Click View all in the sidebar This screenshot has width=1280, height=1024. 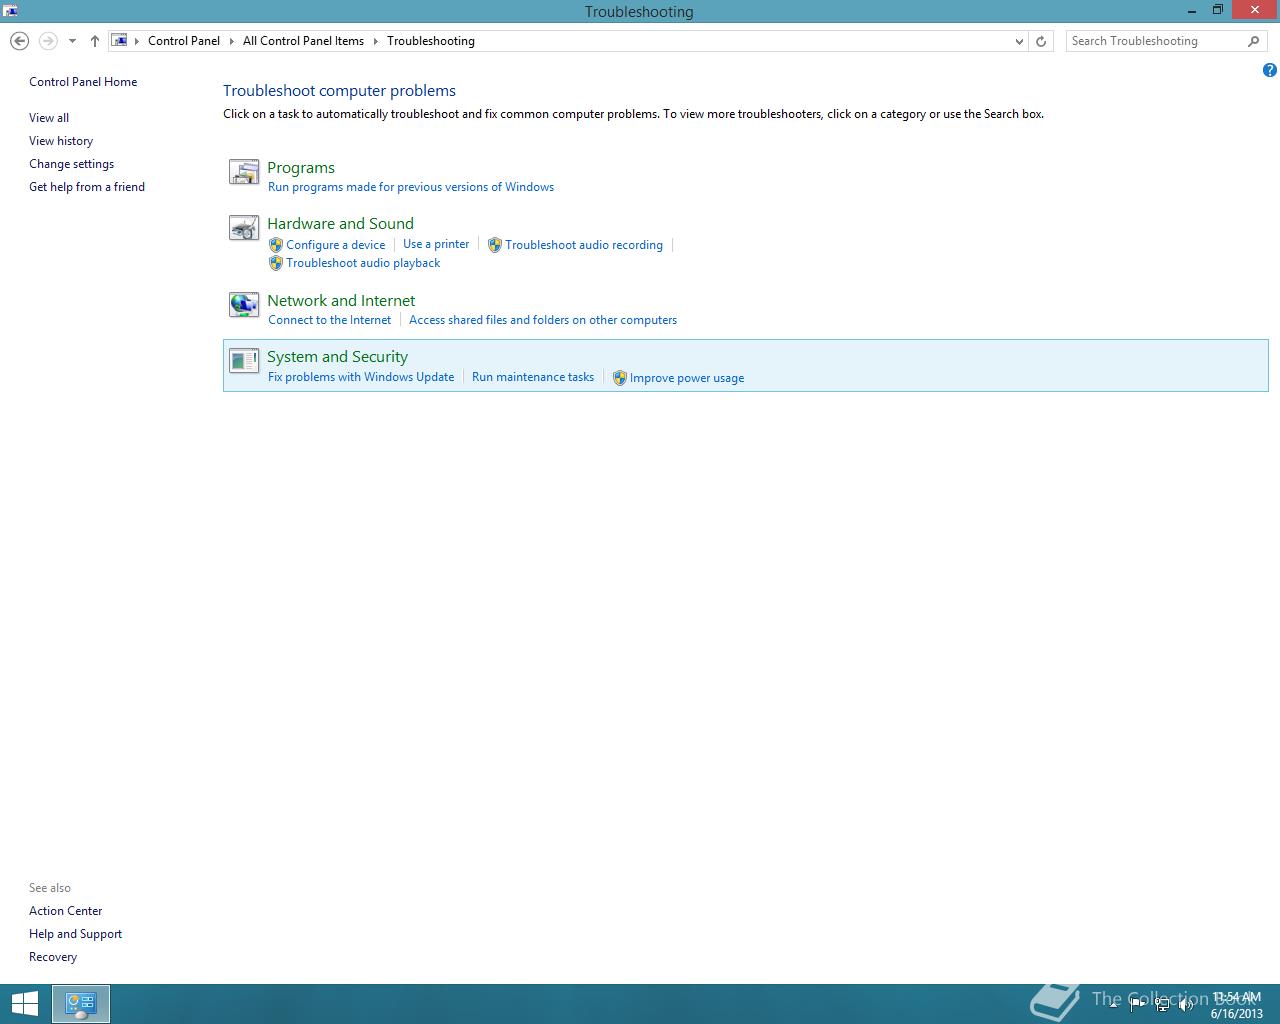pos(49,118)
